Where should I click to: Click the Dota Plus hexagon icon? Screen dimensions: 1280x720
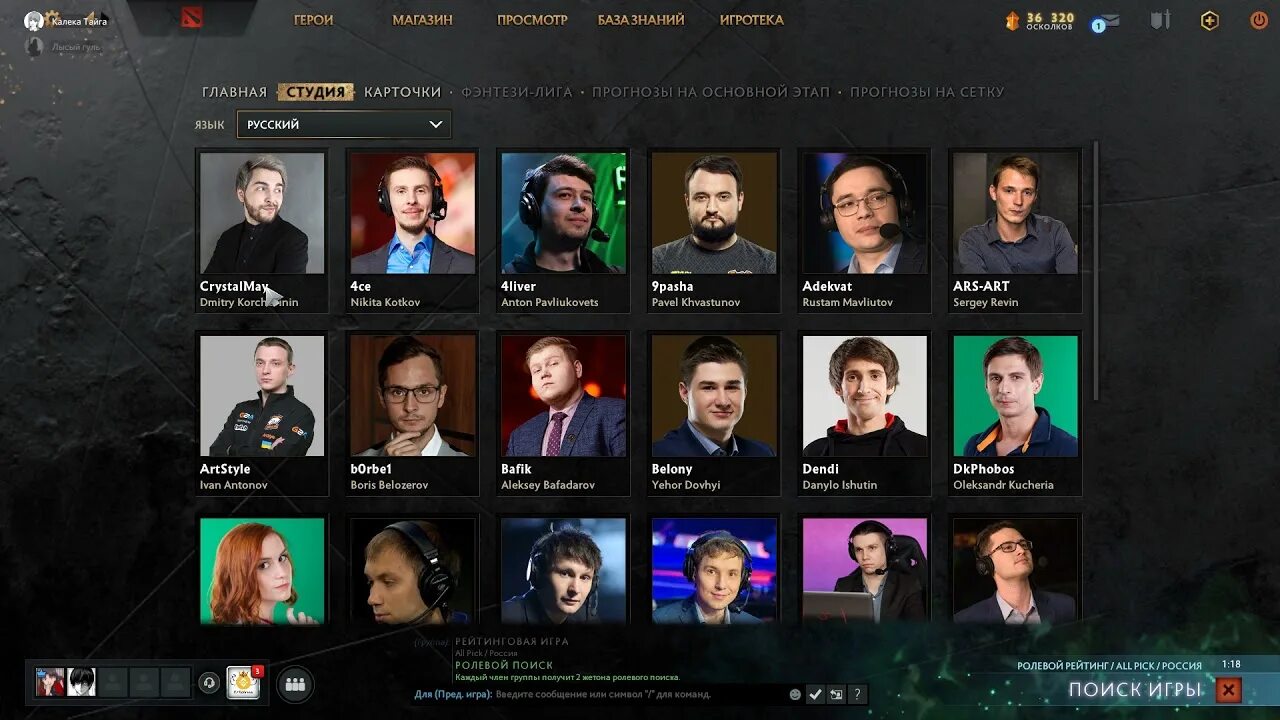(x=1210, y=20)
